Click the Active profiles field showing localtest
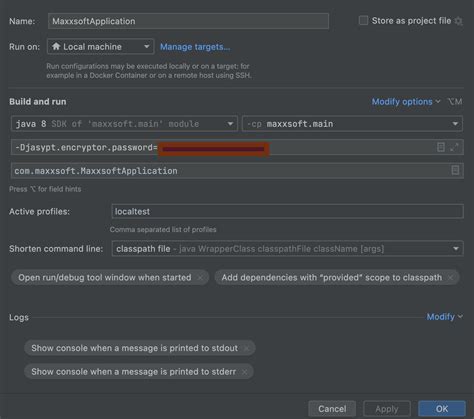The width and height of the screenshot is (474, 419). point(287,211)
